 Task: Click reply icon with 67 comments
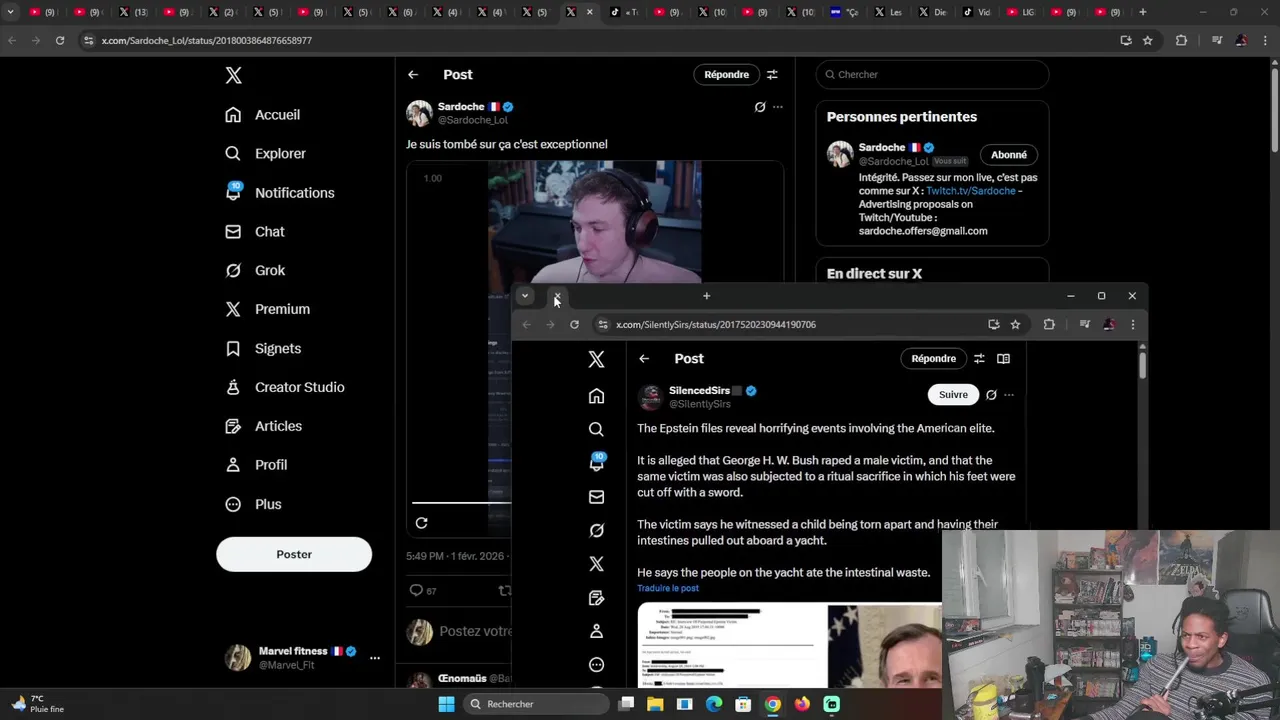coord(423,591)
